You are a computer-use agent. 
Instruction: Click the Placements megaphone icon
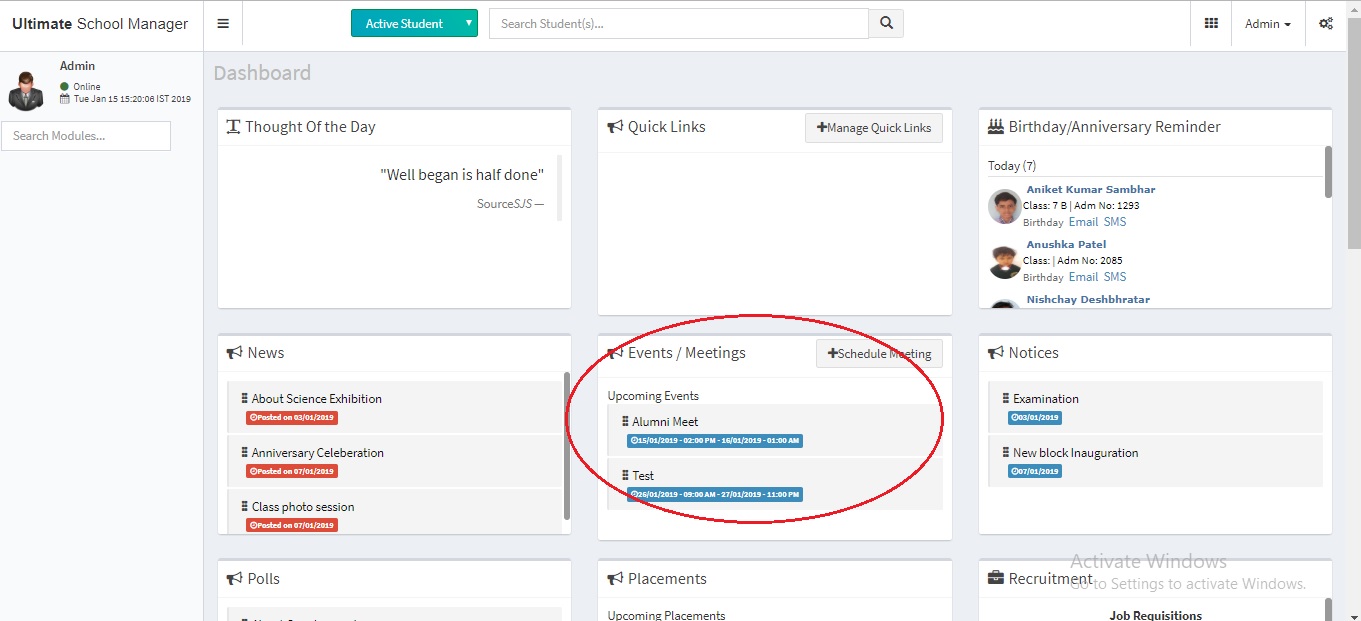[x=616, y=579]
